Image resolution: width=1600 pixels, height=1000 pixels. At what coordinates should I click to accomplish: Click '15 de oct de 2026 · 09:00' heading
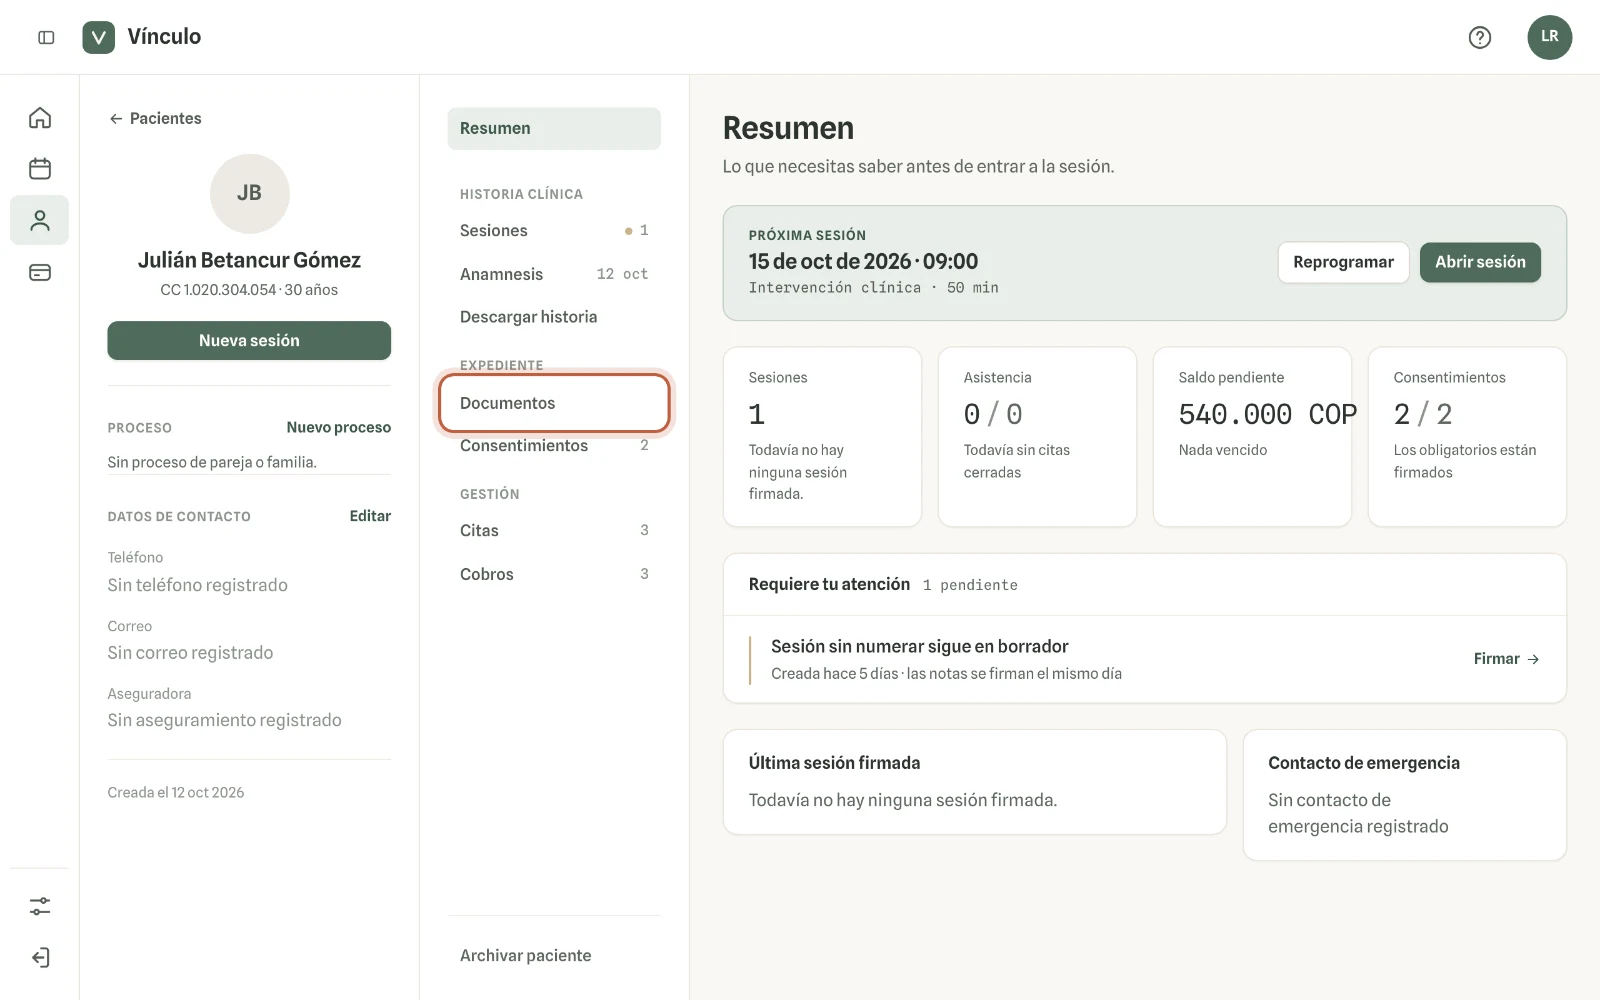tap(863, 262)
